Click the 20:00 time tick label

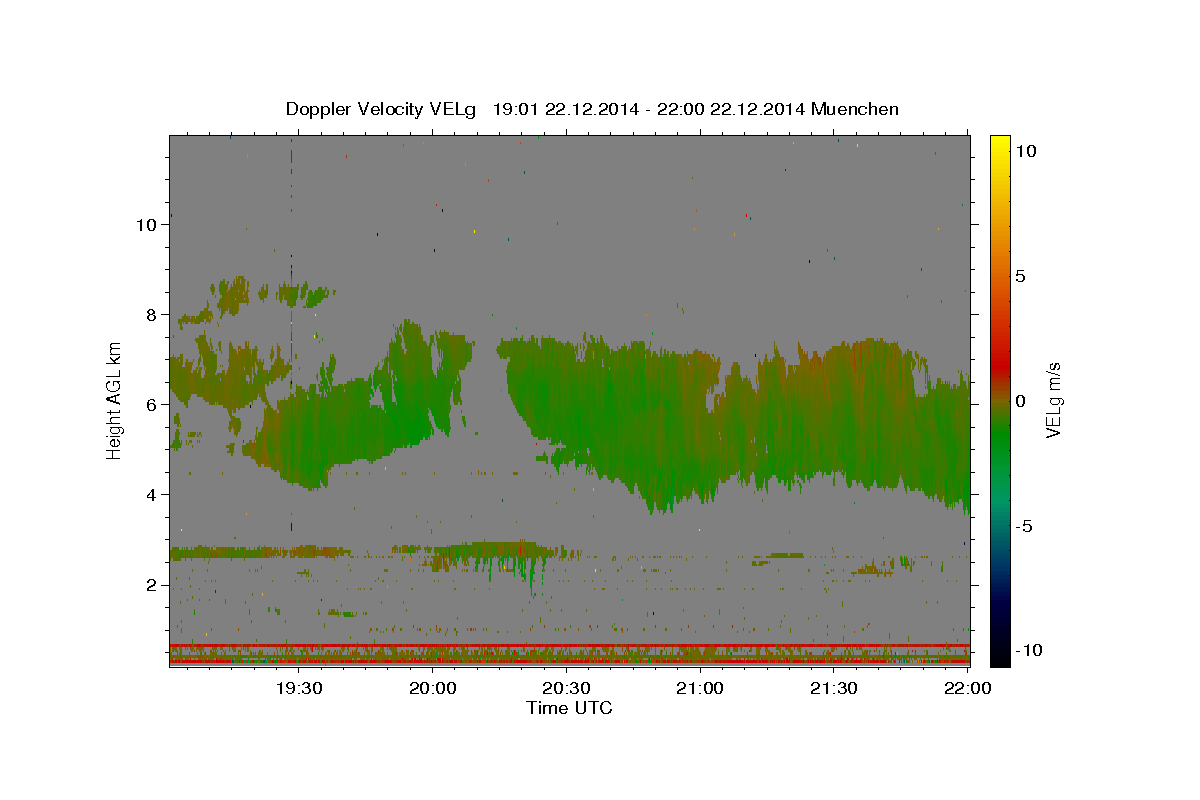coord(432,688)
